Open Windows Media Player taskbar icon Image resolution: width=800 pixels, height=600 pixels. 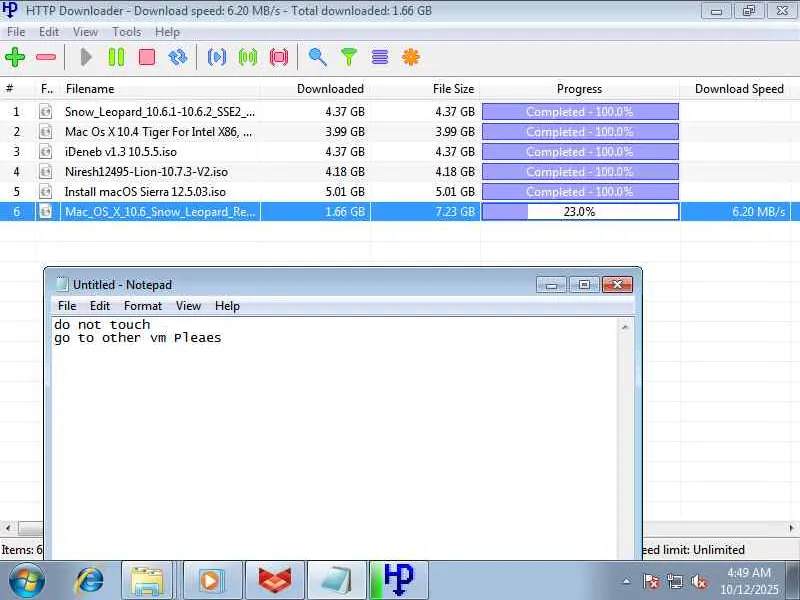212,581
